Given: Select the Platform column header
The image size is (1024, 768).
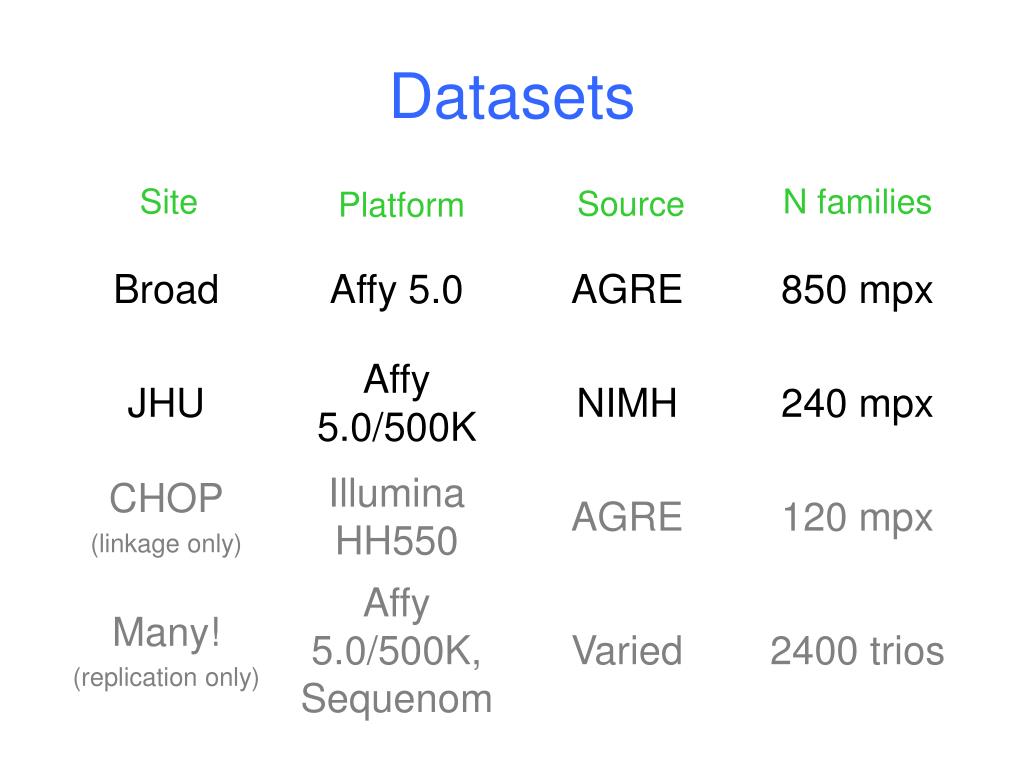Looking at the screenshot, I should point(401,205).
